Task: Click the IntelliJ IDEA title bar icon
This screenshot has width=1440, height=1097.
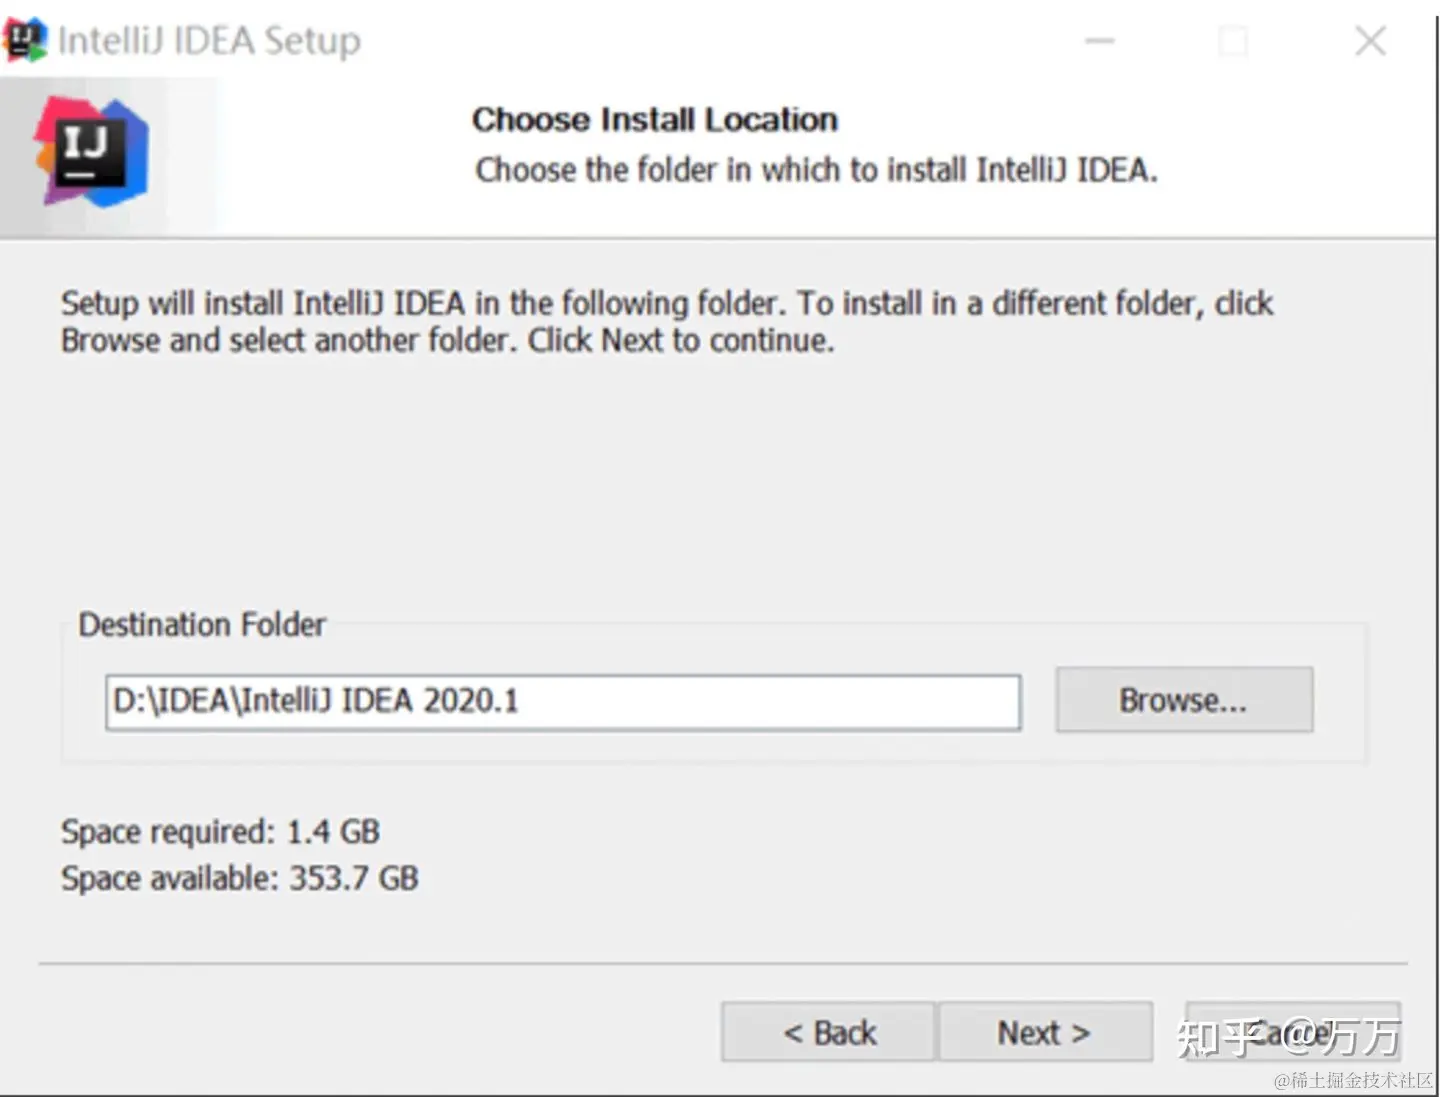Action: pos(25,40)
